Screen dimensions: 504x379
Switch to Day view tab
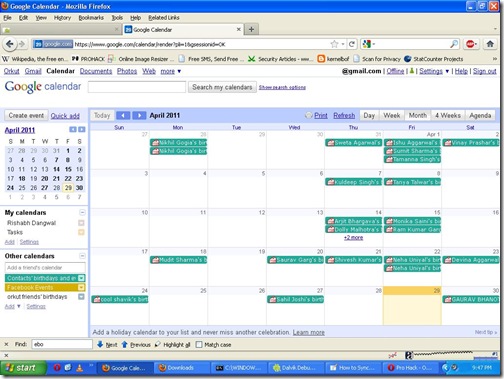click(369, 115)
